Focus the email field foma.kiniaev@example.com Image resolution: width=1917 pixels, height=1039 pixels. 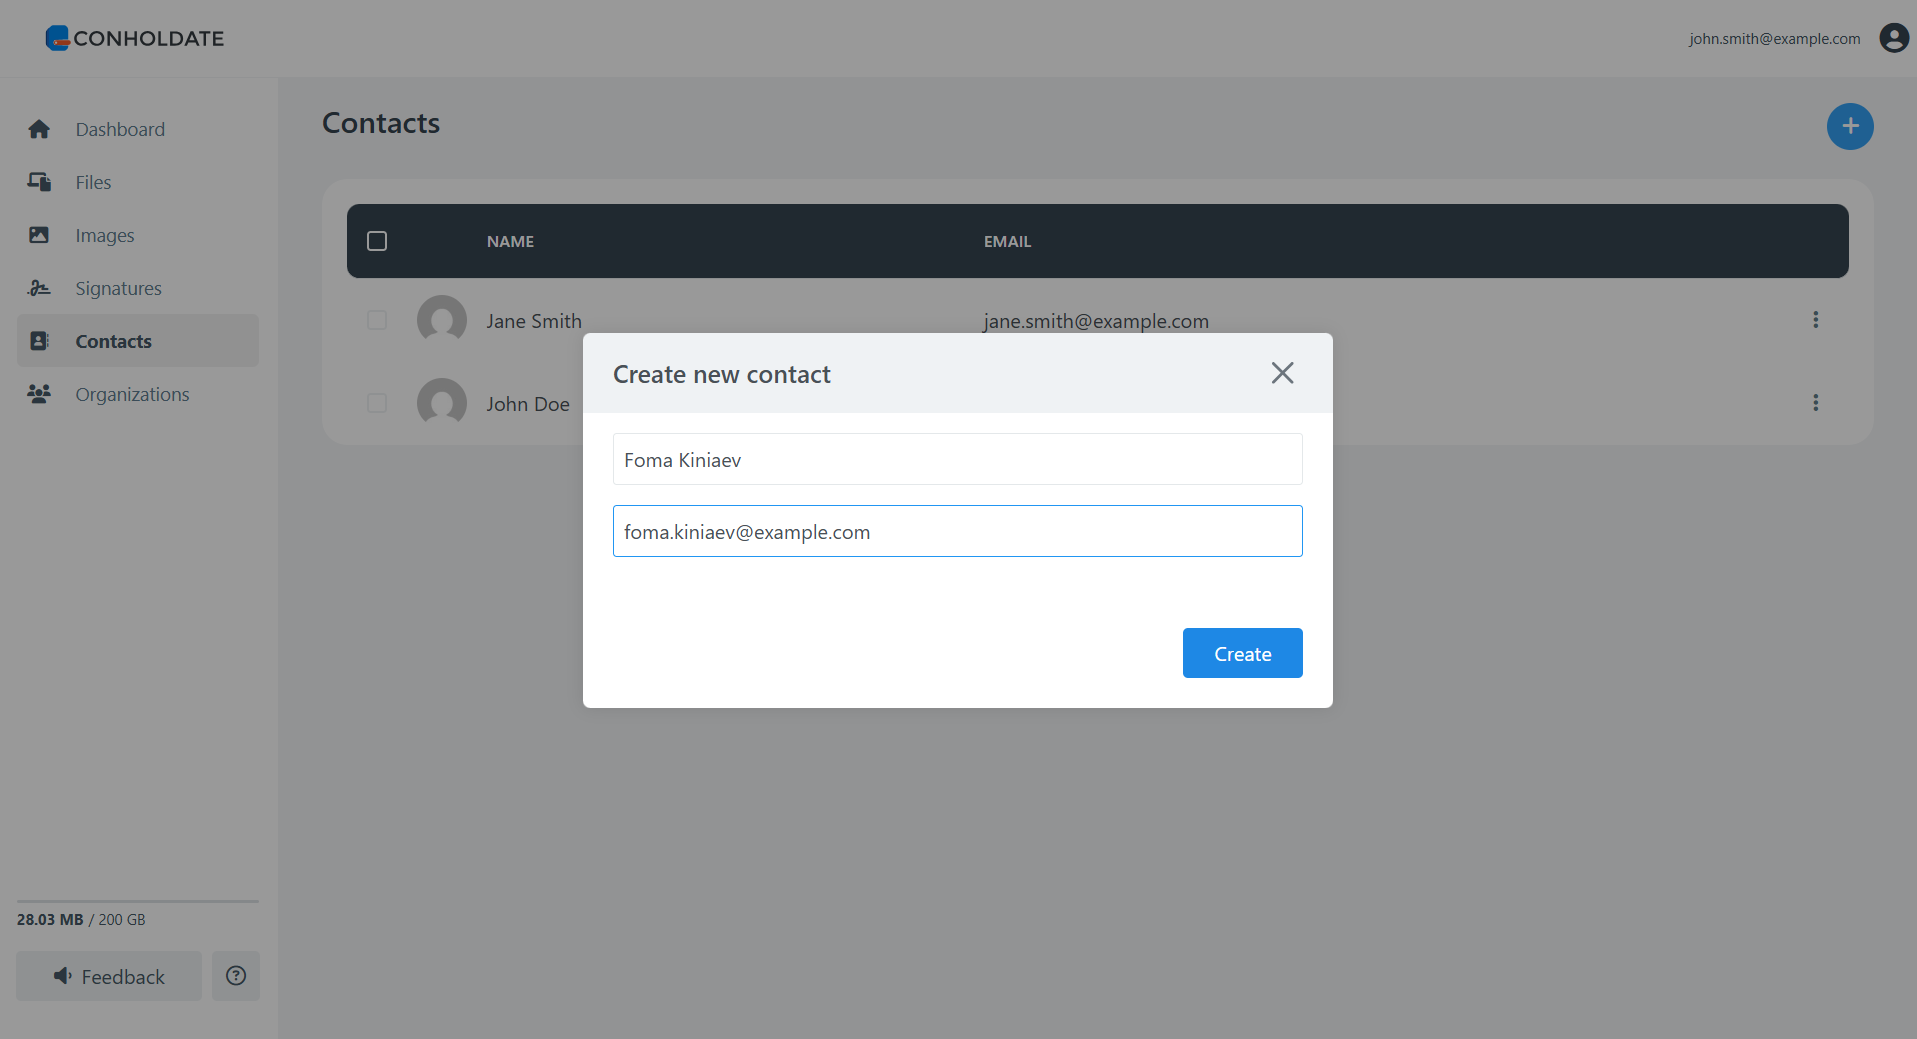957,531
